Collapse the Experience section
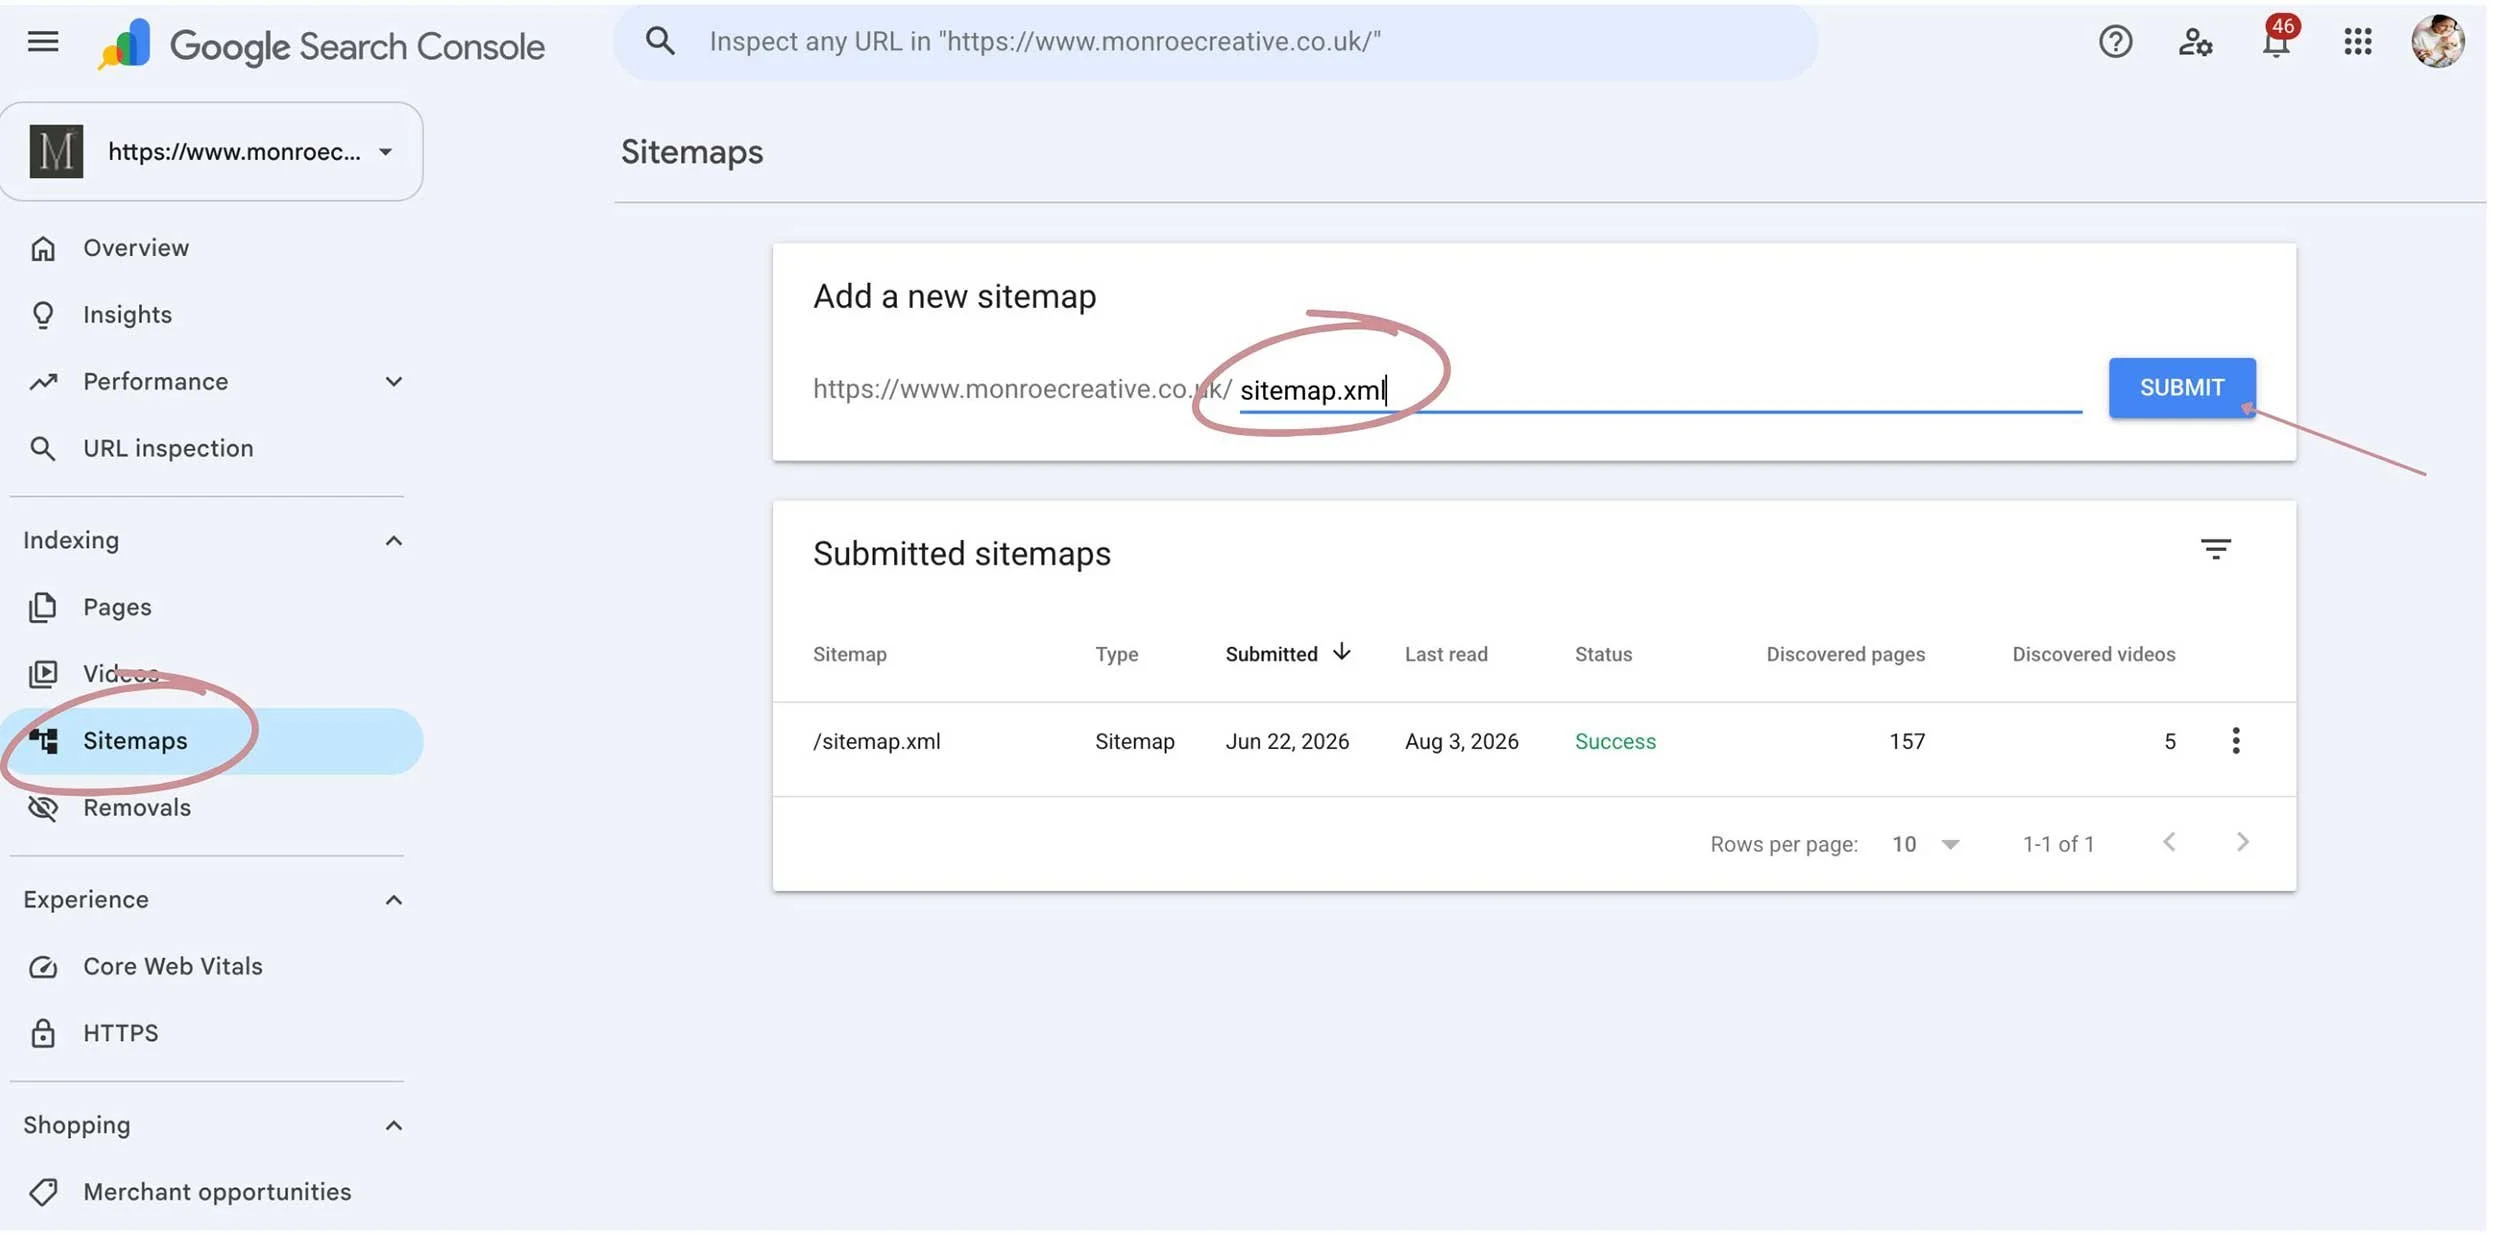This screenshot has height=1236, width=2500. pyautogui.click(x=394, y=900)
